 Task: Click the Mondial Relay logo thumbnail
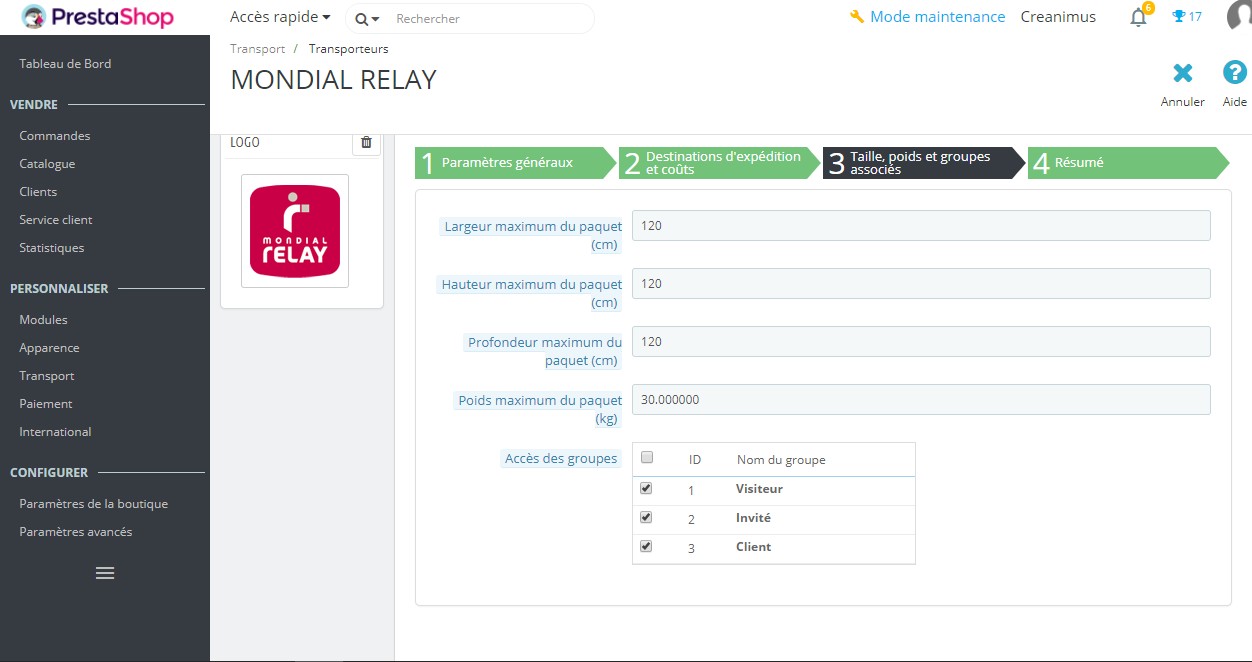[295, 231]
